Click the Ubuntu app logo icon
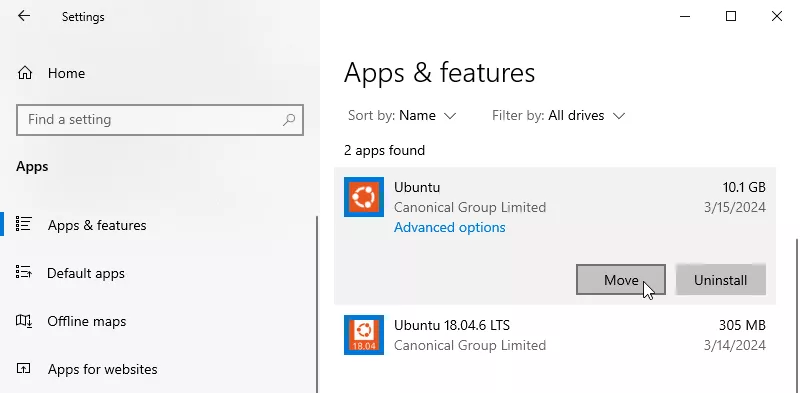The width and height of the screenshot is (800, 393). point(364,197)
